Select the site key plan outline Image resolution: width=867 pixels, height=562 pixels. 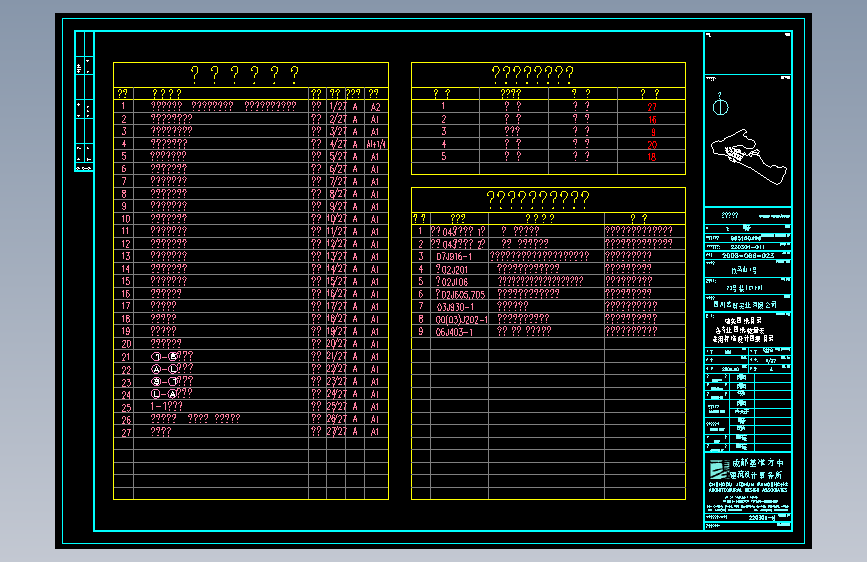click(749, 157)
